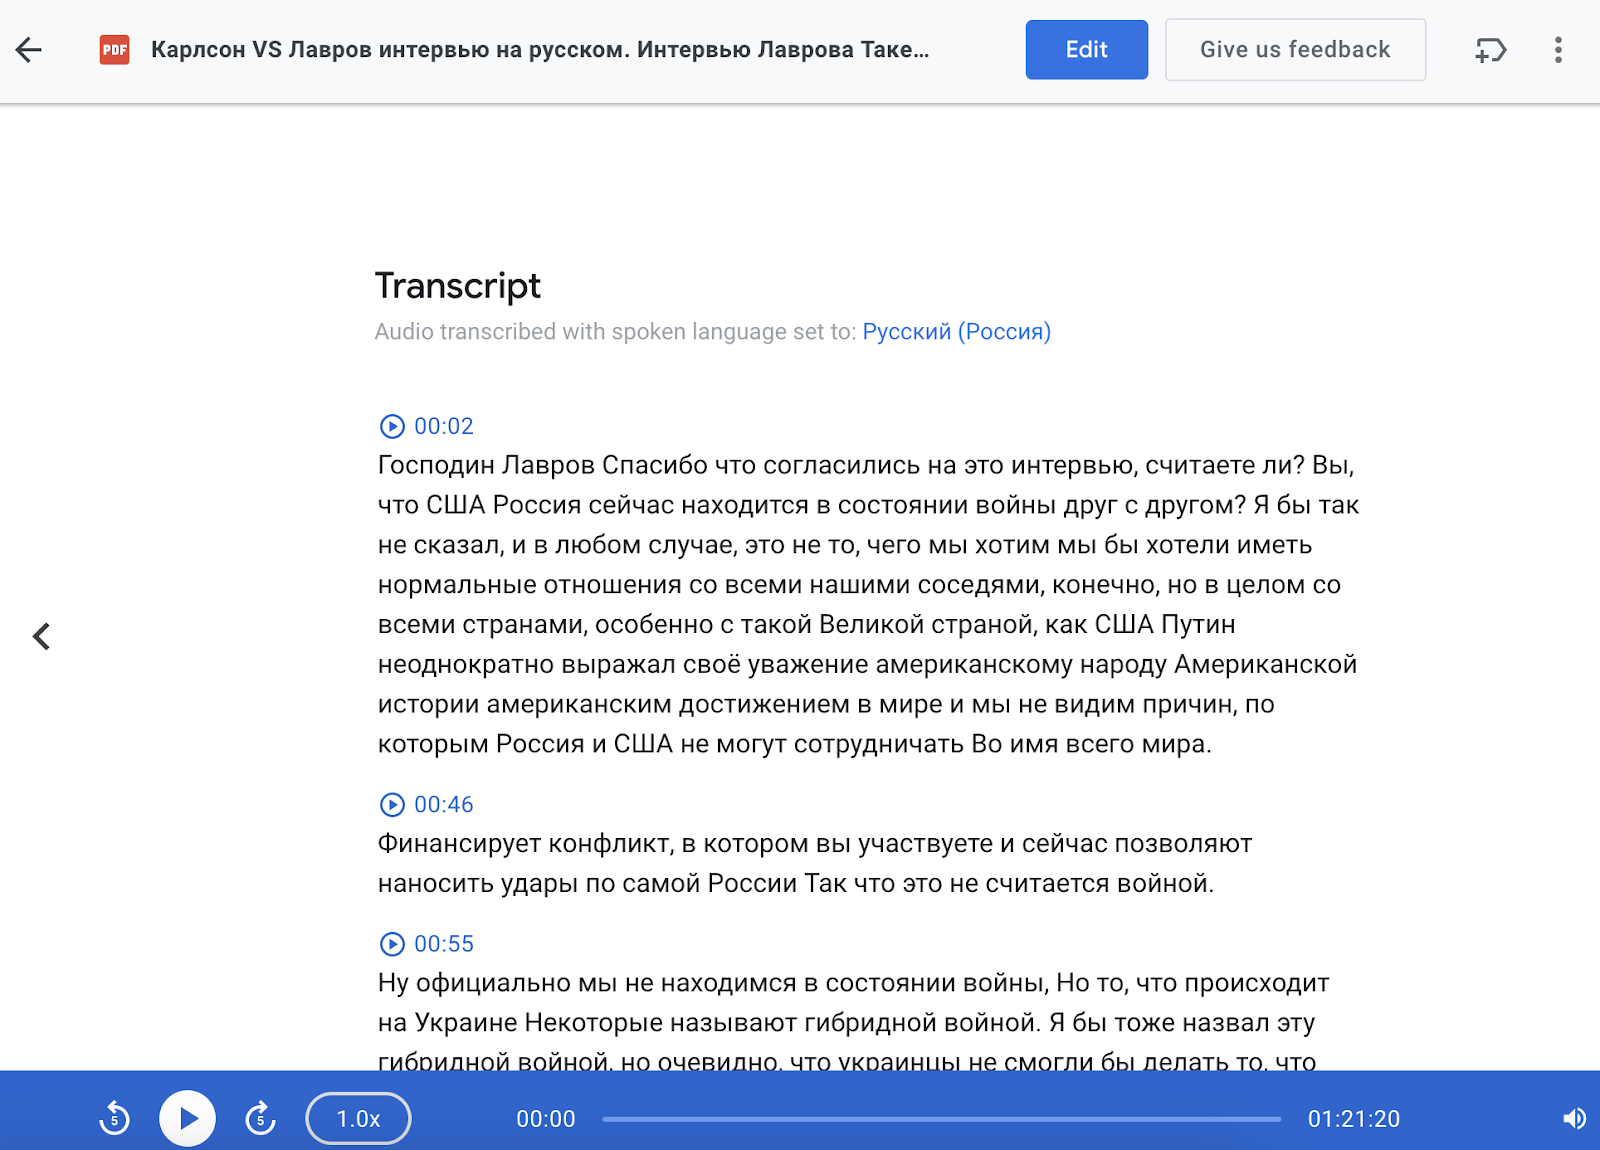Rewind audio 5 seconds

click(115, 1118)
